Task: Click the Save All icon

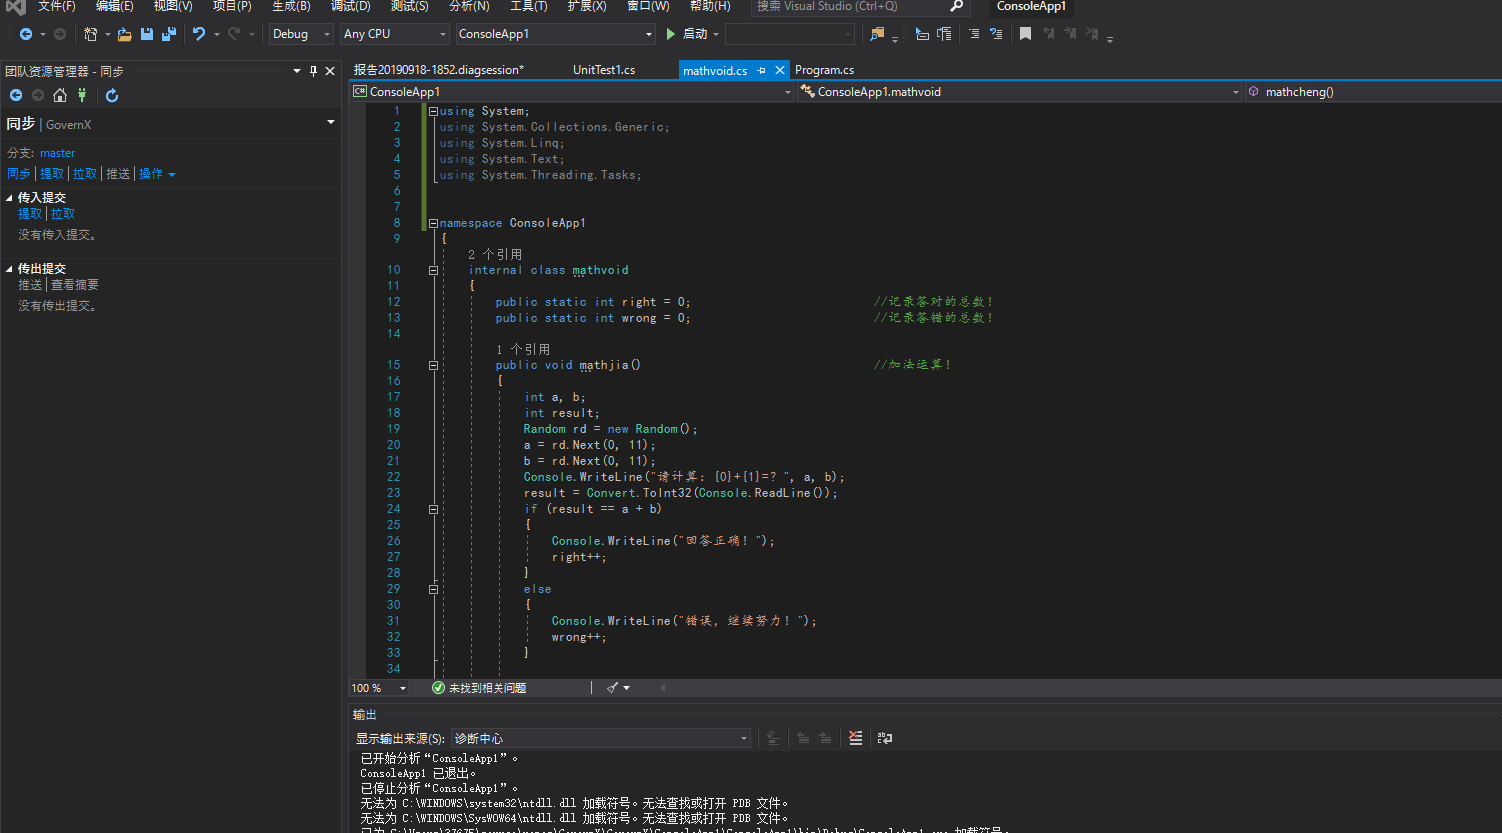Action: (169, 34)
